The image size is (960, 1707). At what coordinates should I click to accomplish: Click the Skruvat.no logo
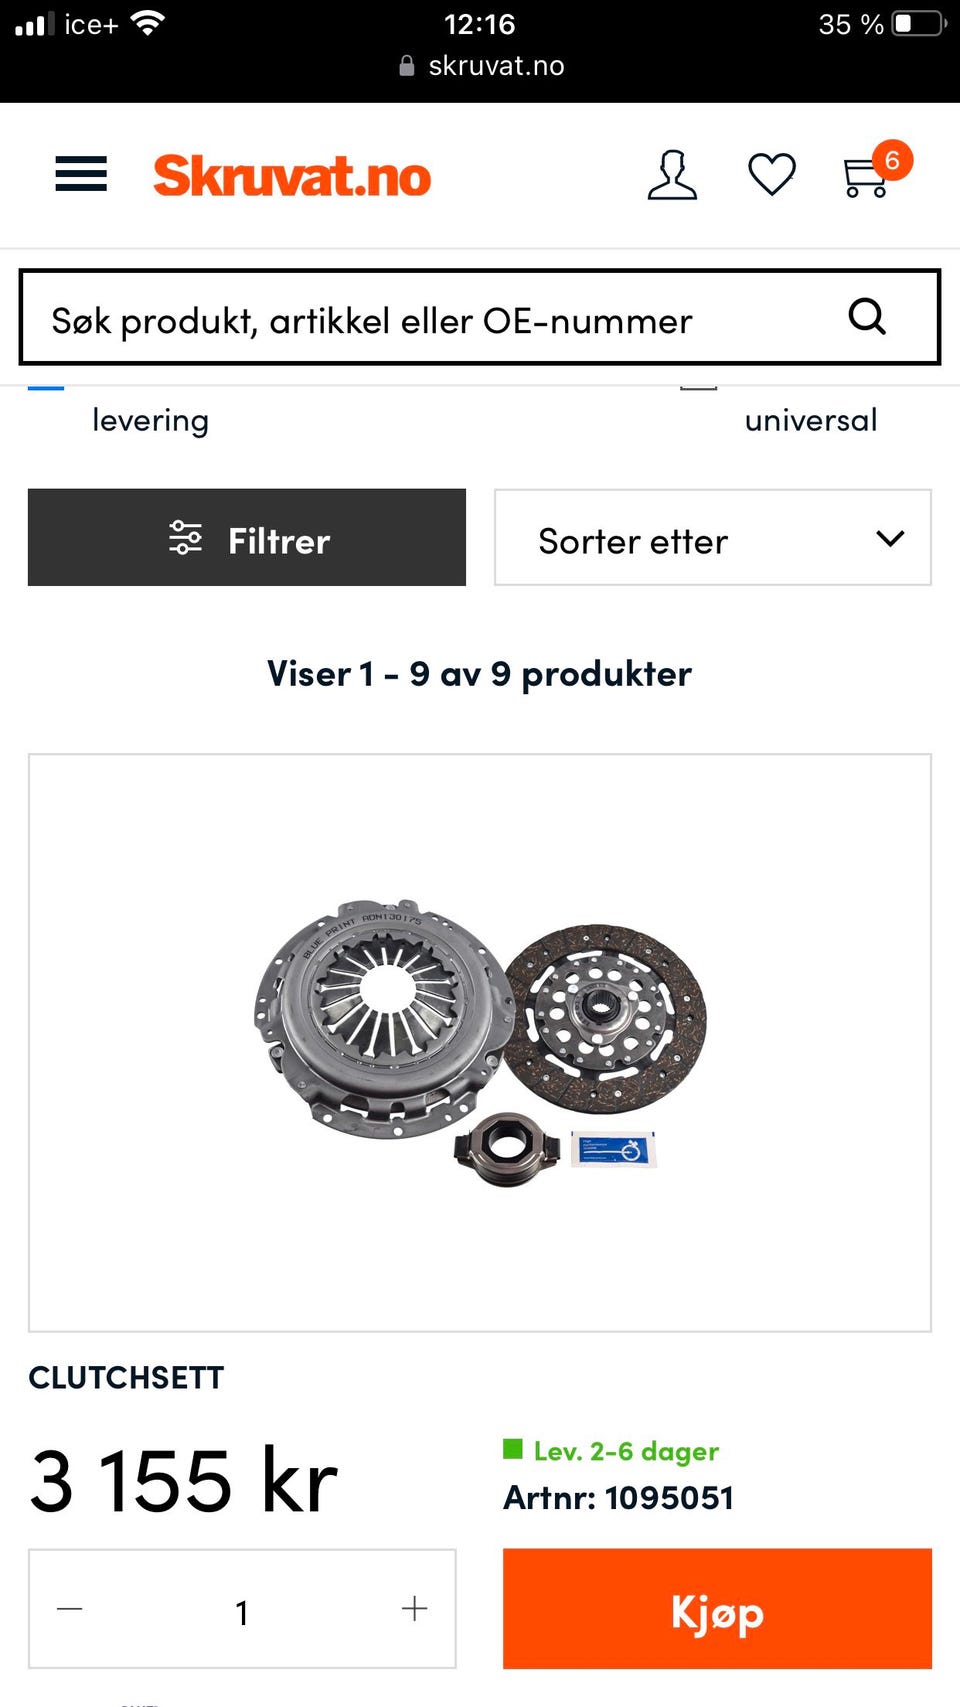(292, 176)
